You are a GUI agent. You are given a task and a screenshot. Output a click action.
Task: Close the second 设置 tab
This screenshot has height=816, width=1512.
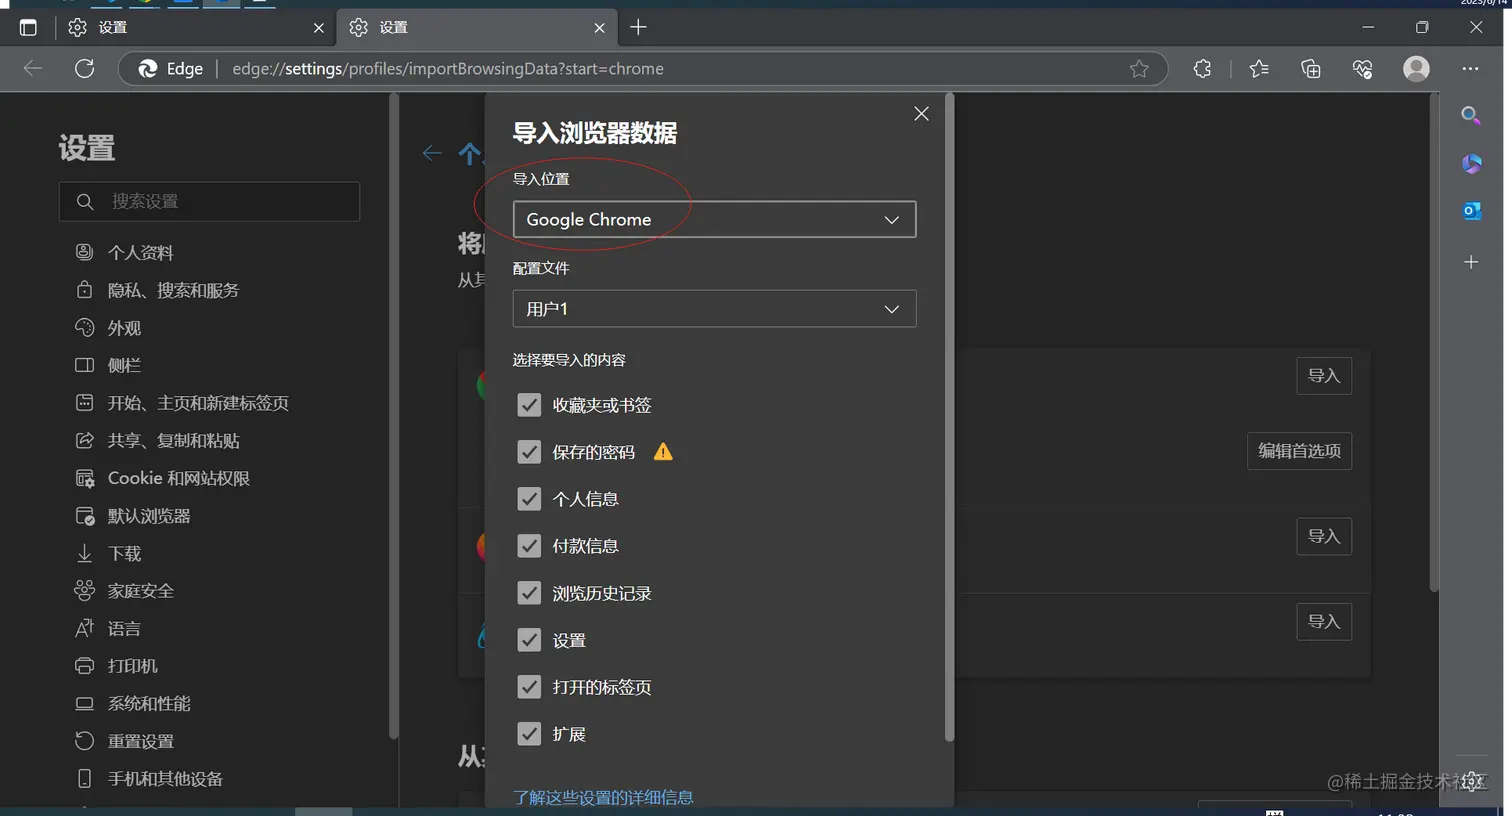pos(600,28)
